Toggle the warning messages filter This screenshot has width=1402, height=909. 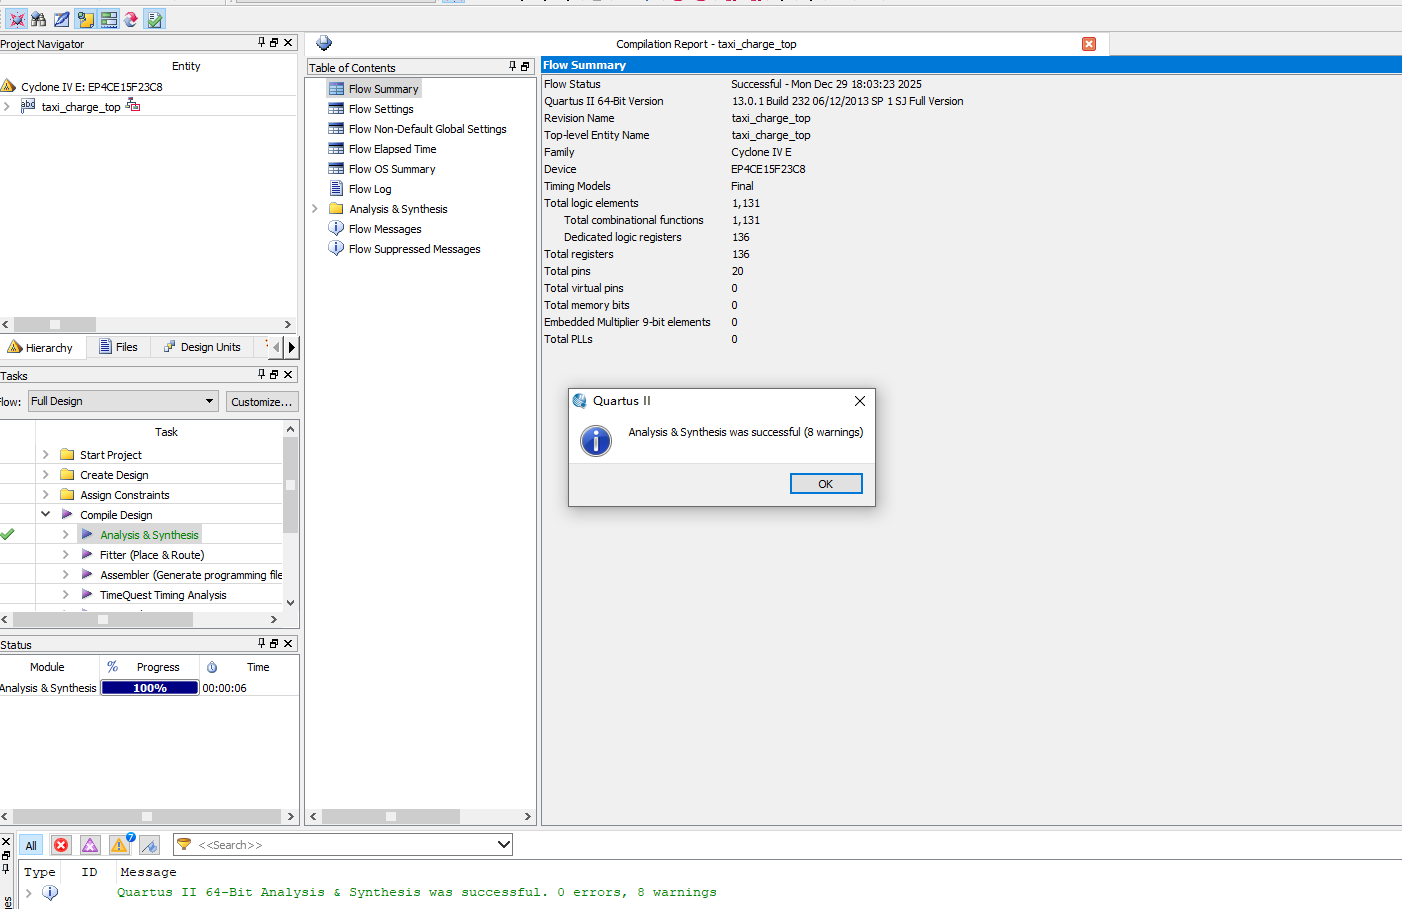point(119,845)
